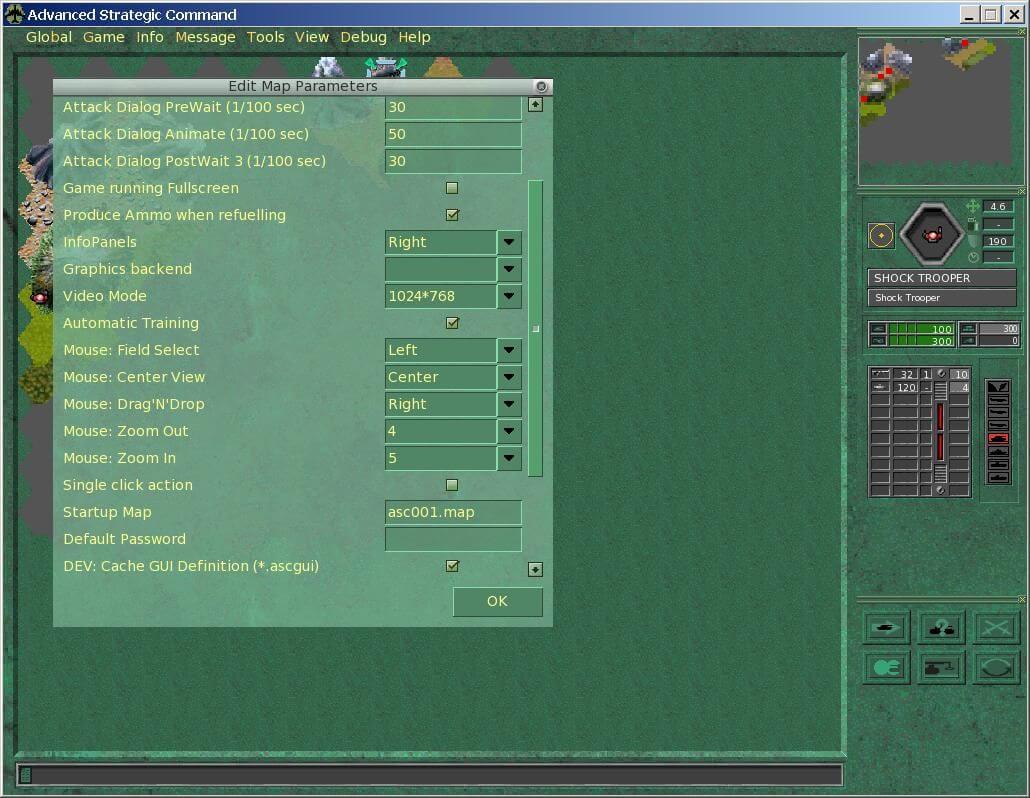Click the green round unit icon in action panel

click(x=886, y=667)
